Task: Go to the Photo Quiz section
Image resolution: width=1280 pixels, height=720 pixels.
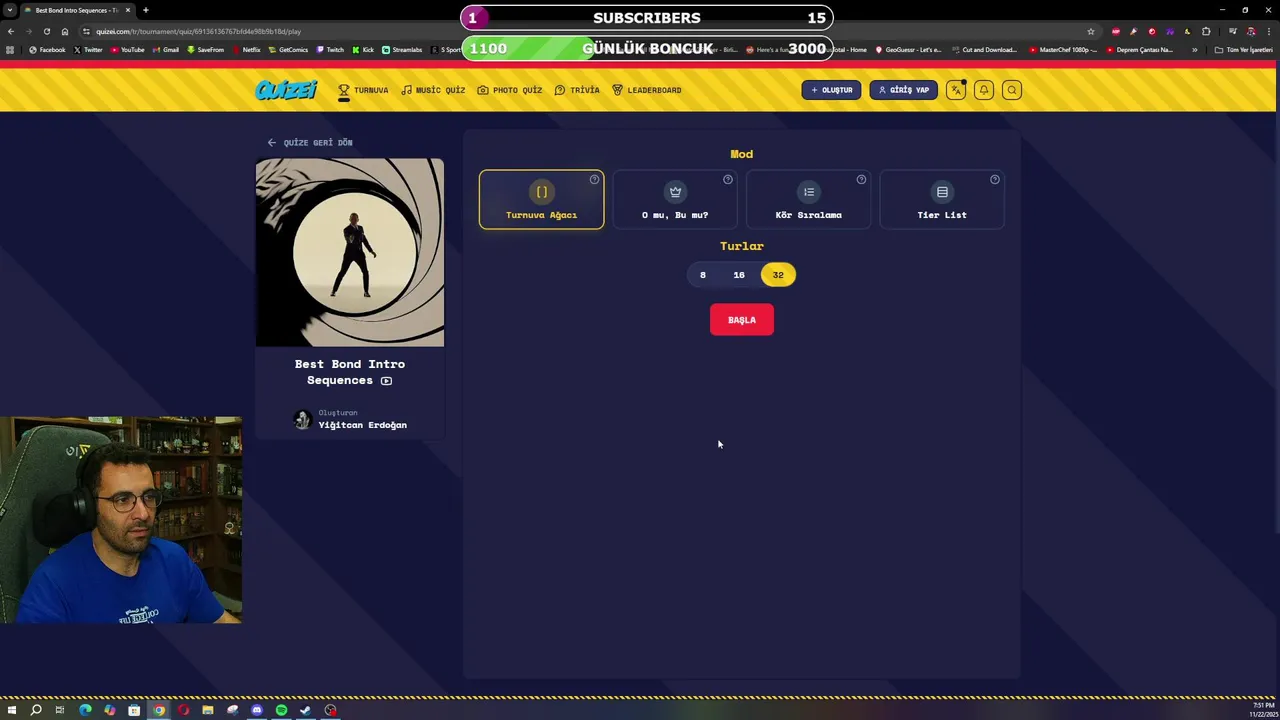Action: [510, 90]
